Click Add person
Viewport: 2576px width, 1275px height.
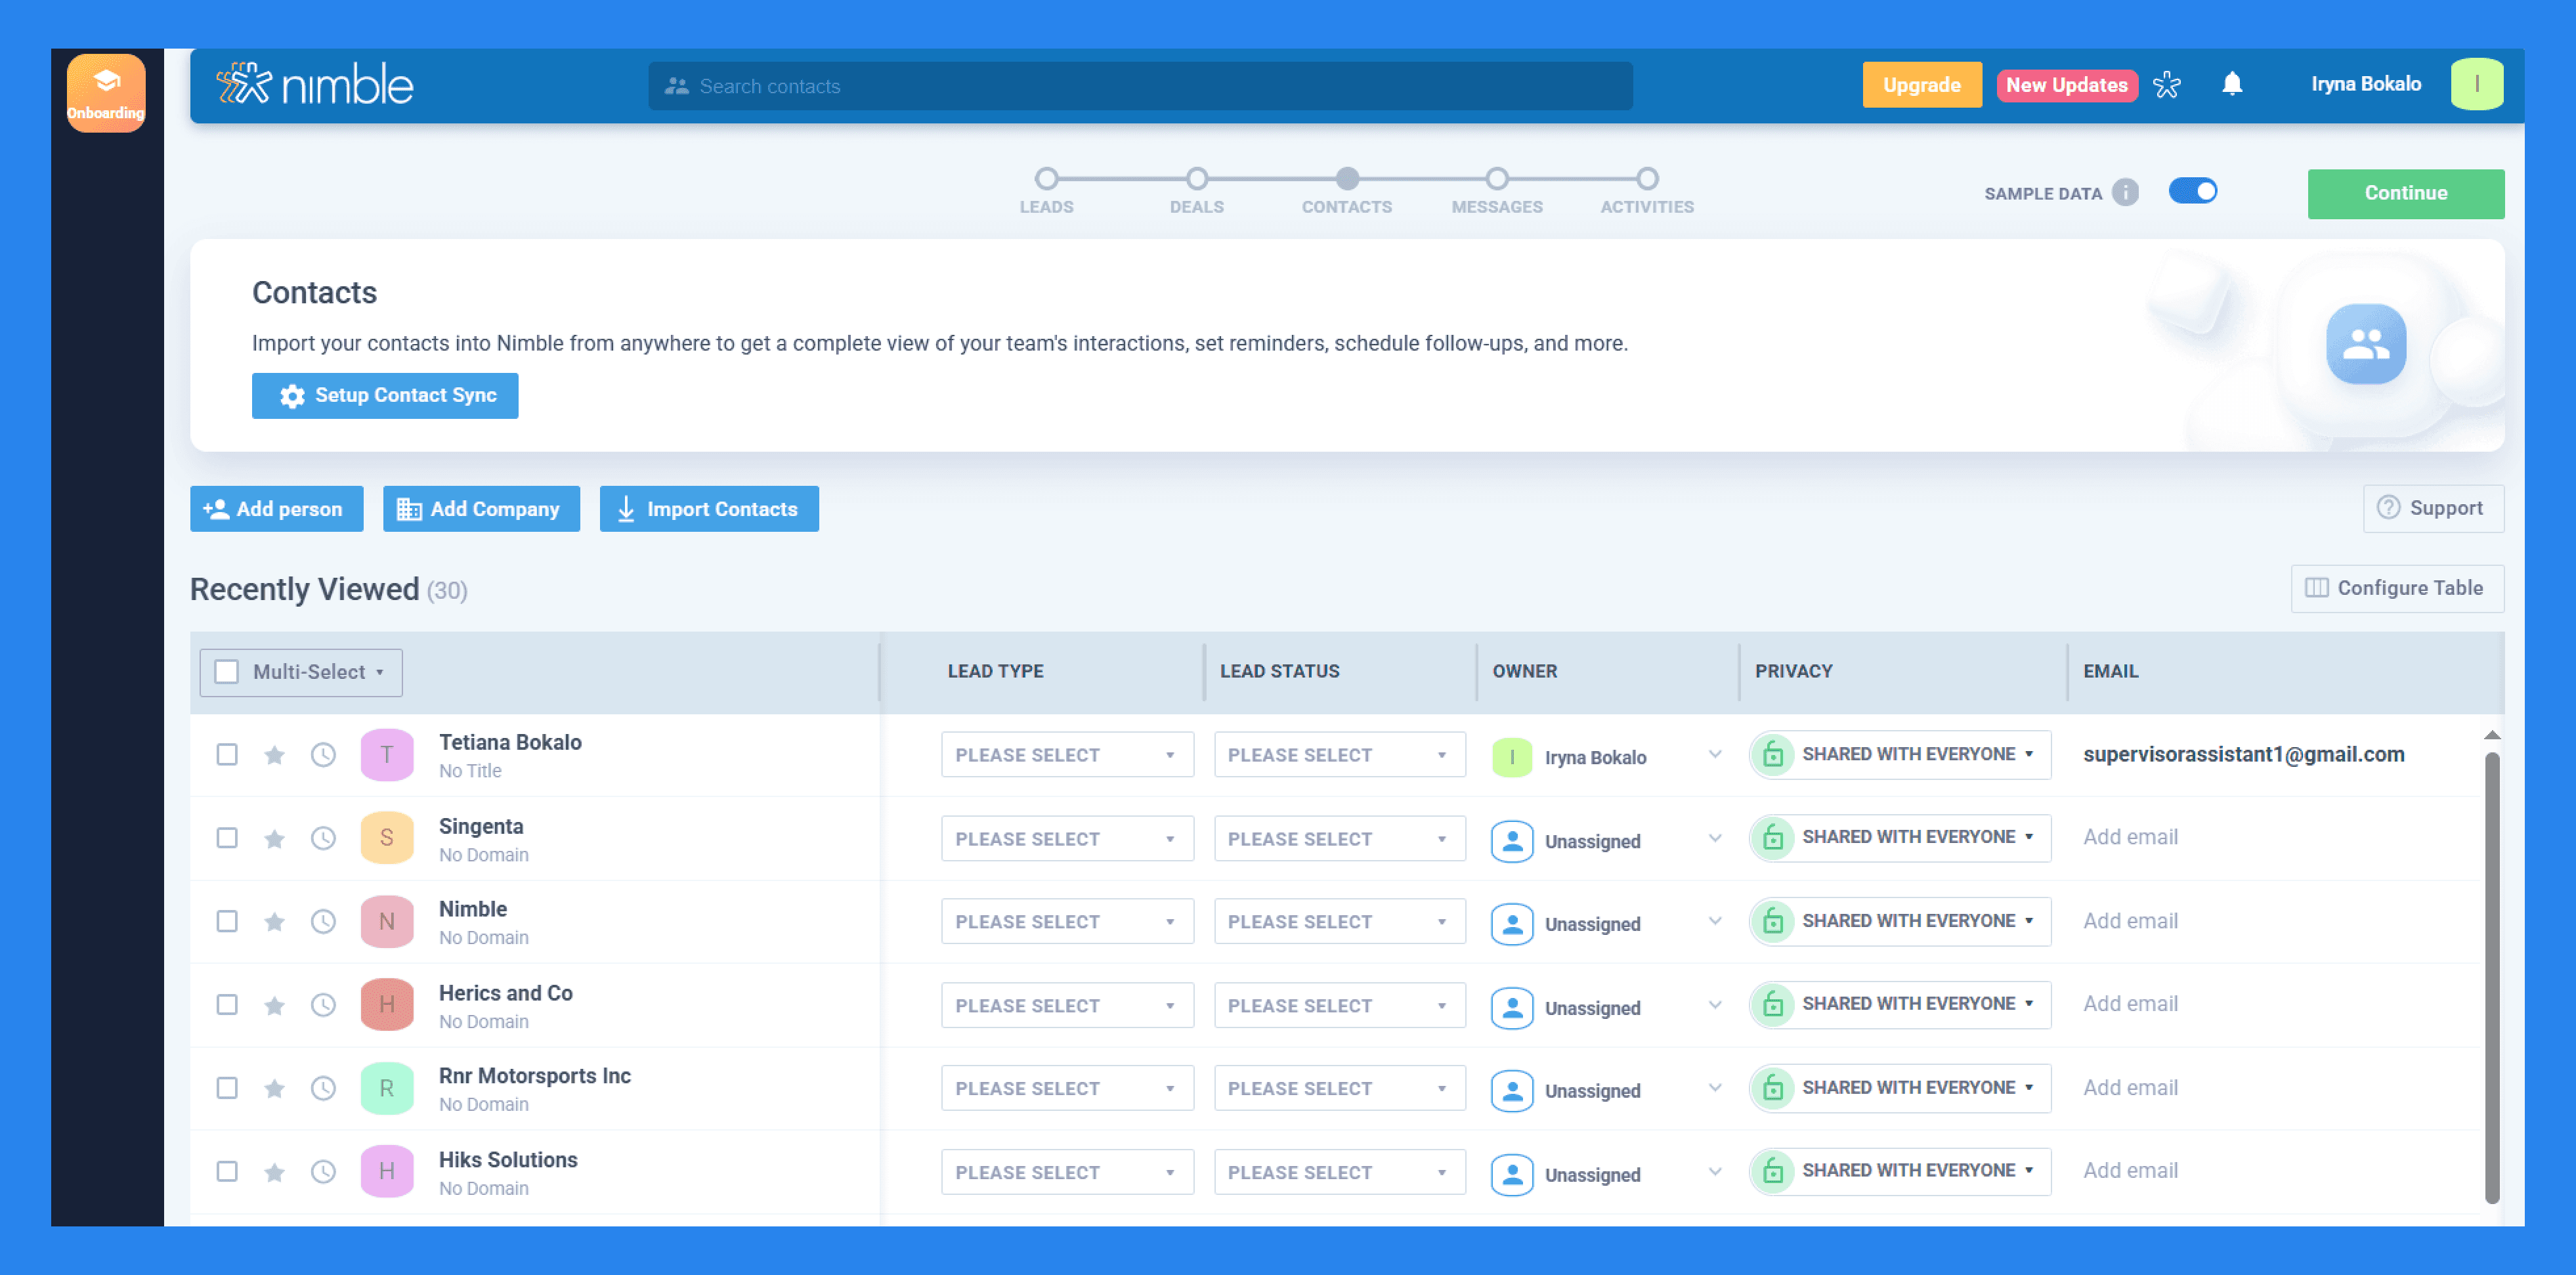coord(276,509)
